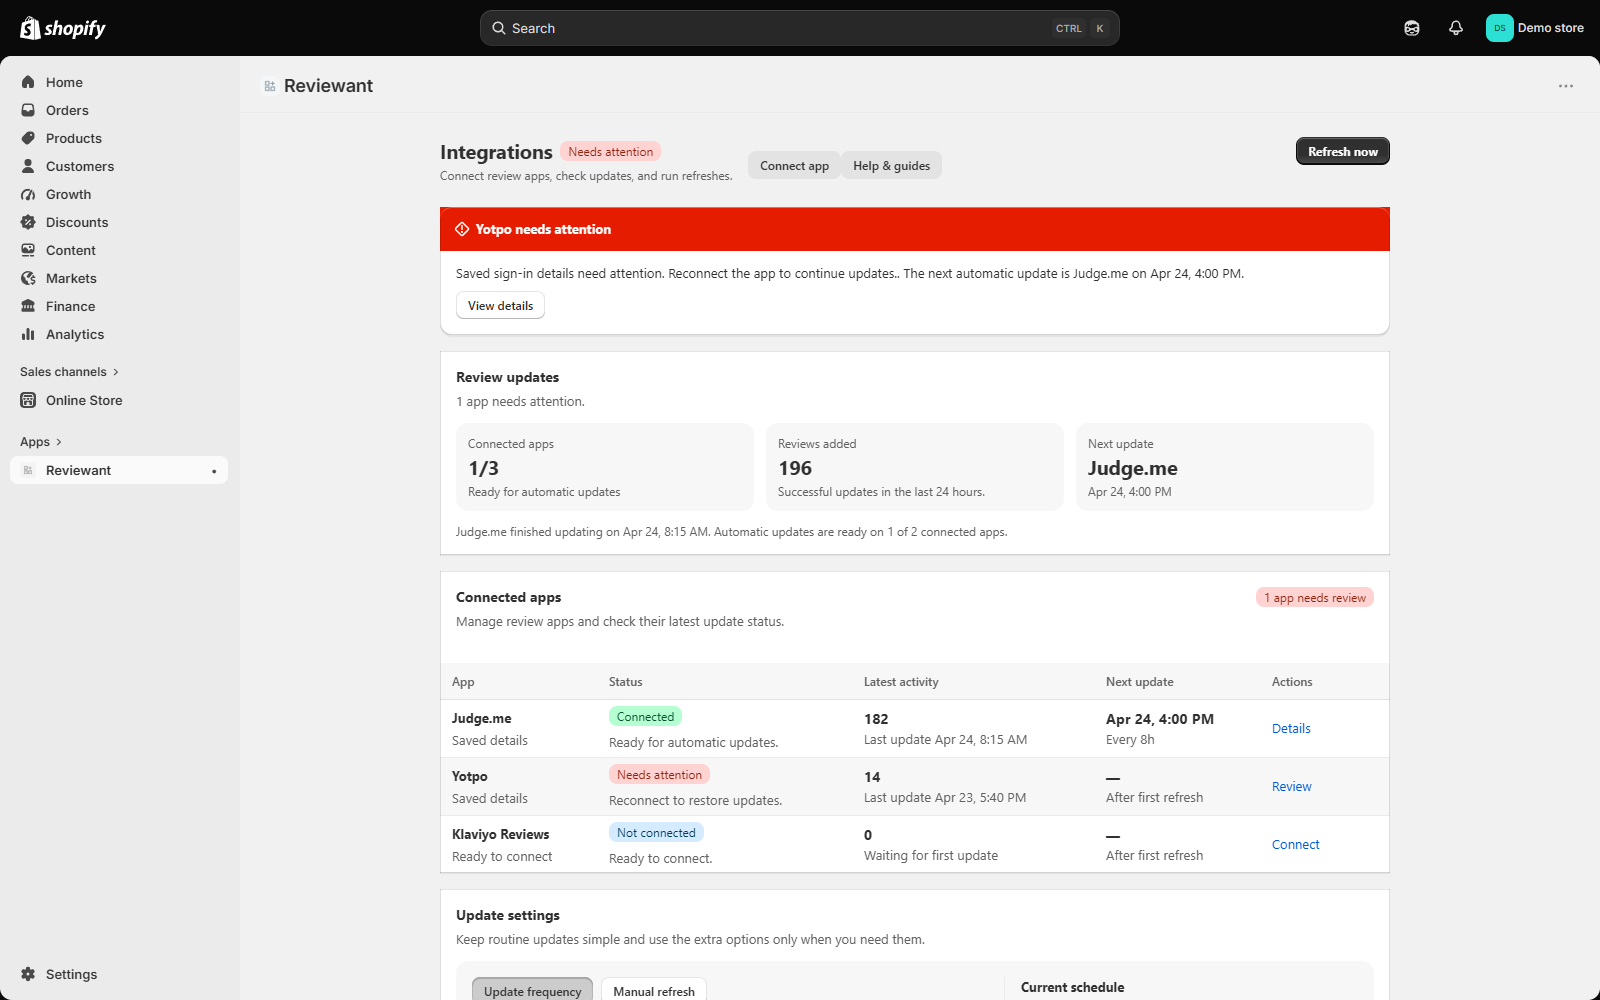Click the Demo store account name
The height and width of the screenshot is (1000, 1600).
1550,28
